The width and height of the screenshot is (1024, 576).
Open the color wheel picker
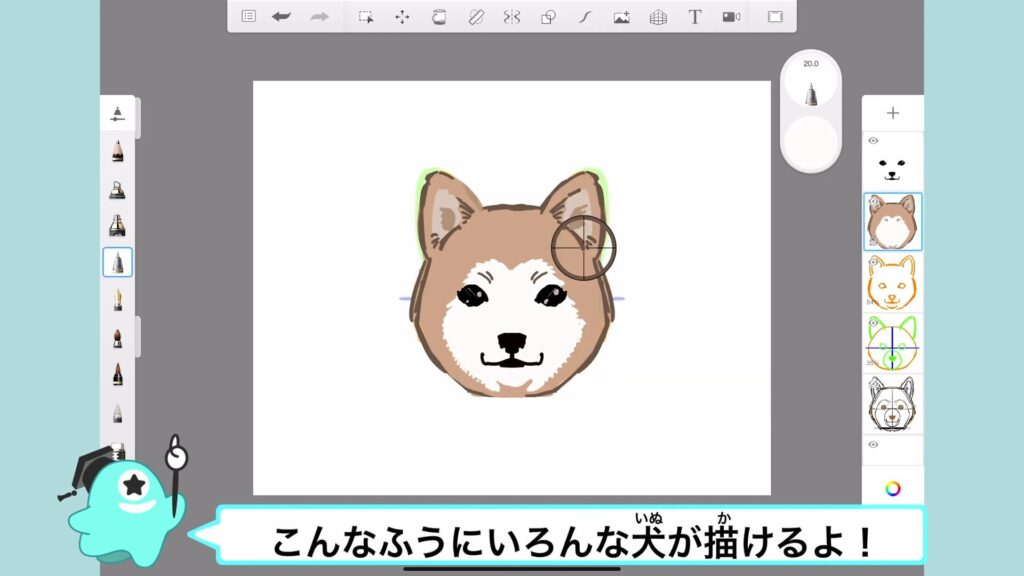(893, 488)
